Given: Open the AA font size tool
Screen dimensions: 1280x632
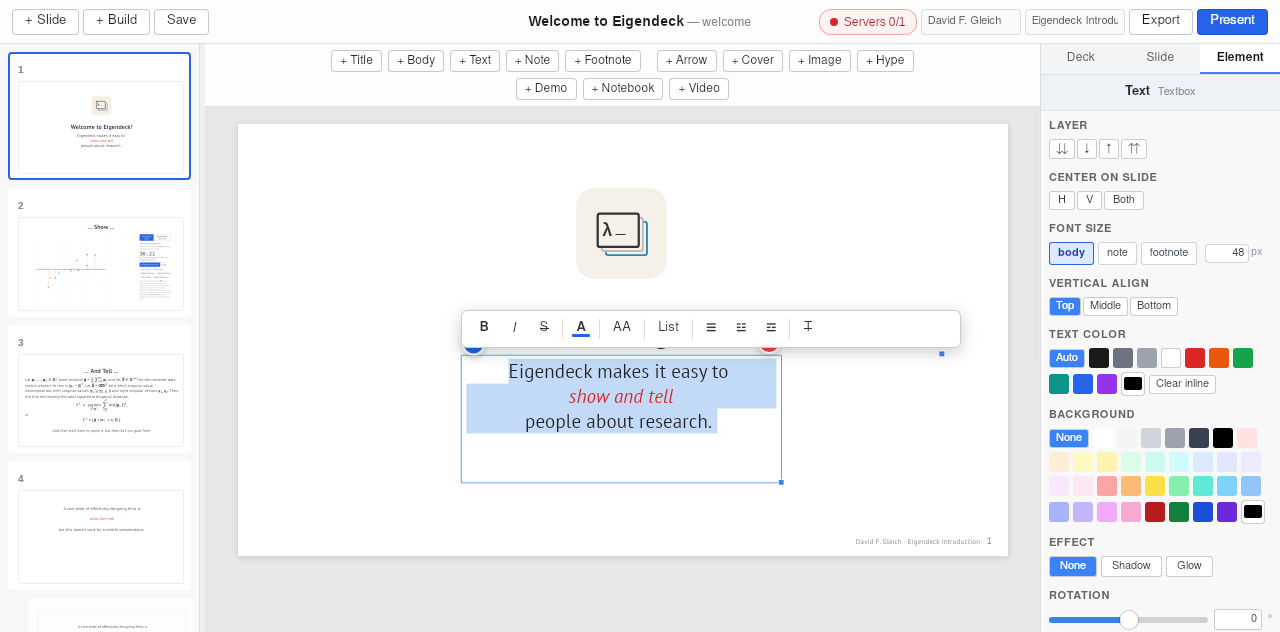Looking at the screenshot, I should click(622, 327).
